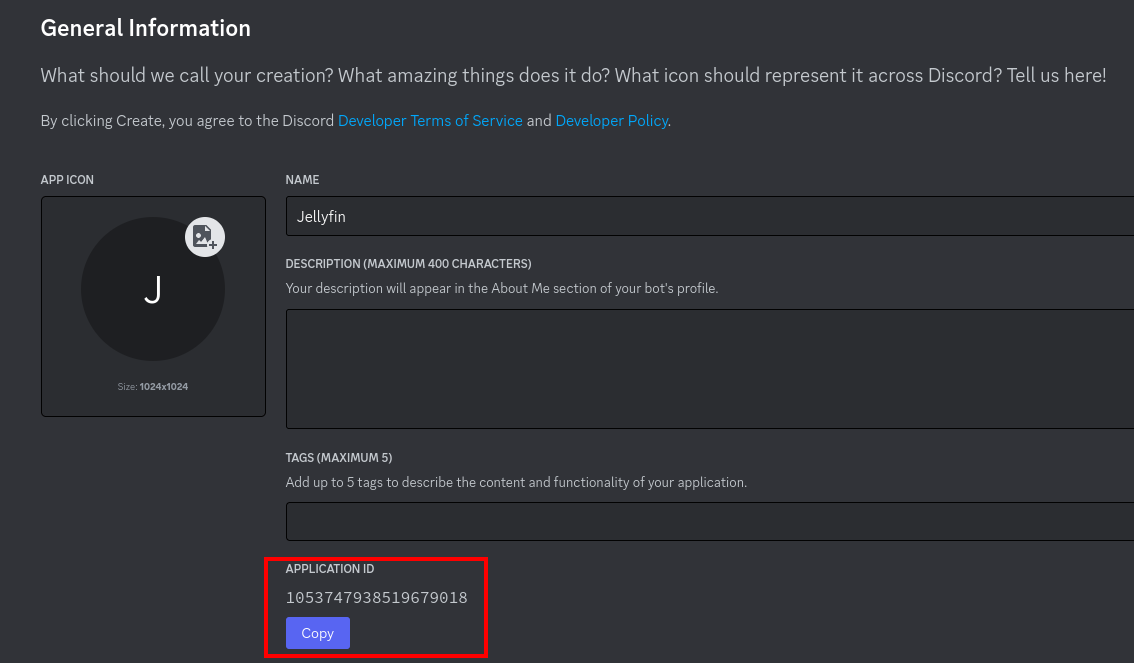The width and height of the screenshot is (1134, 663).
Task: Click inside the Description text area
Action: click(700, 368)
